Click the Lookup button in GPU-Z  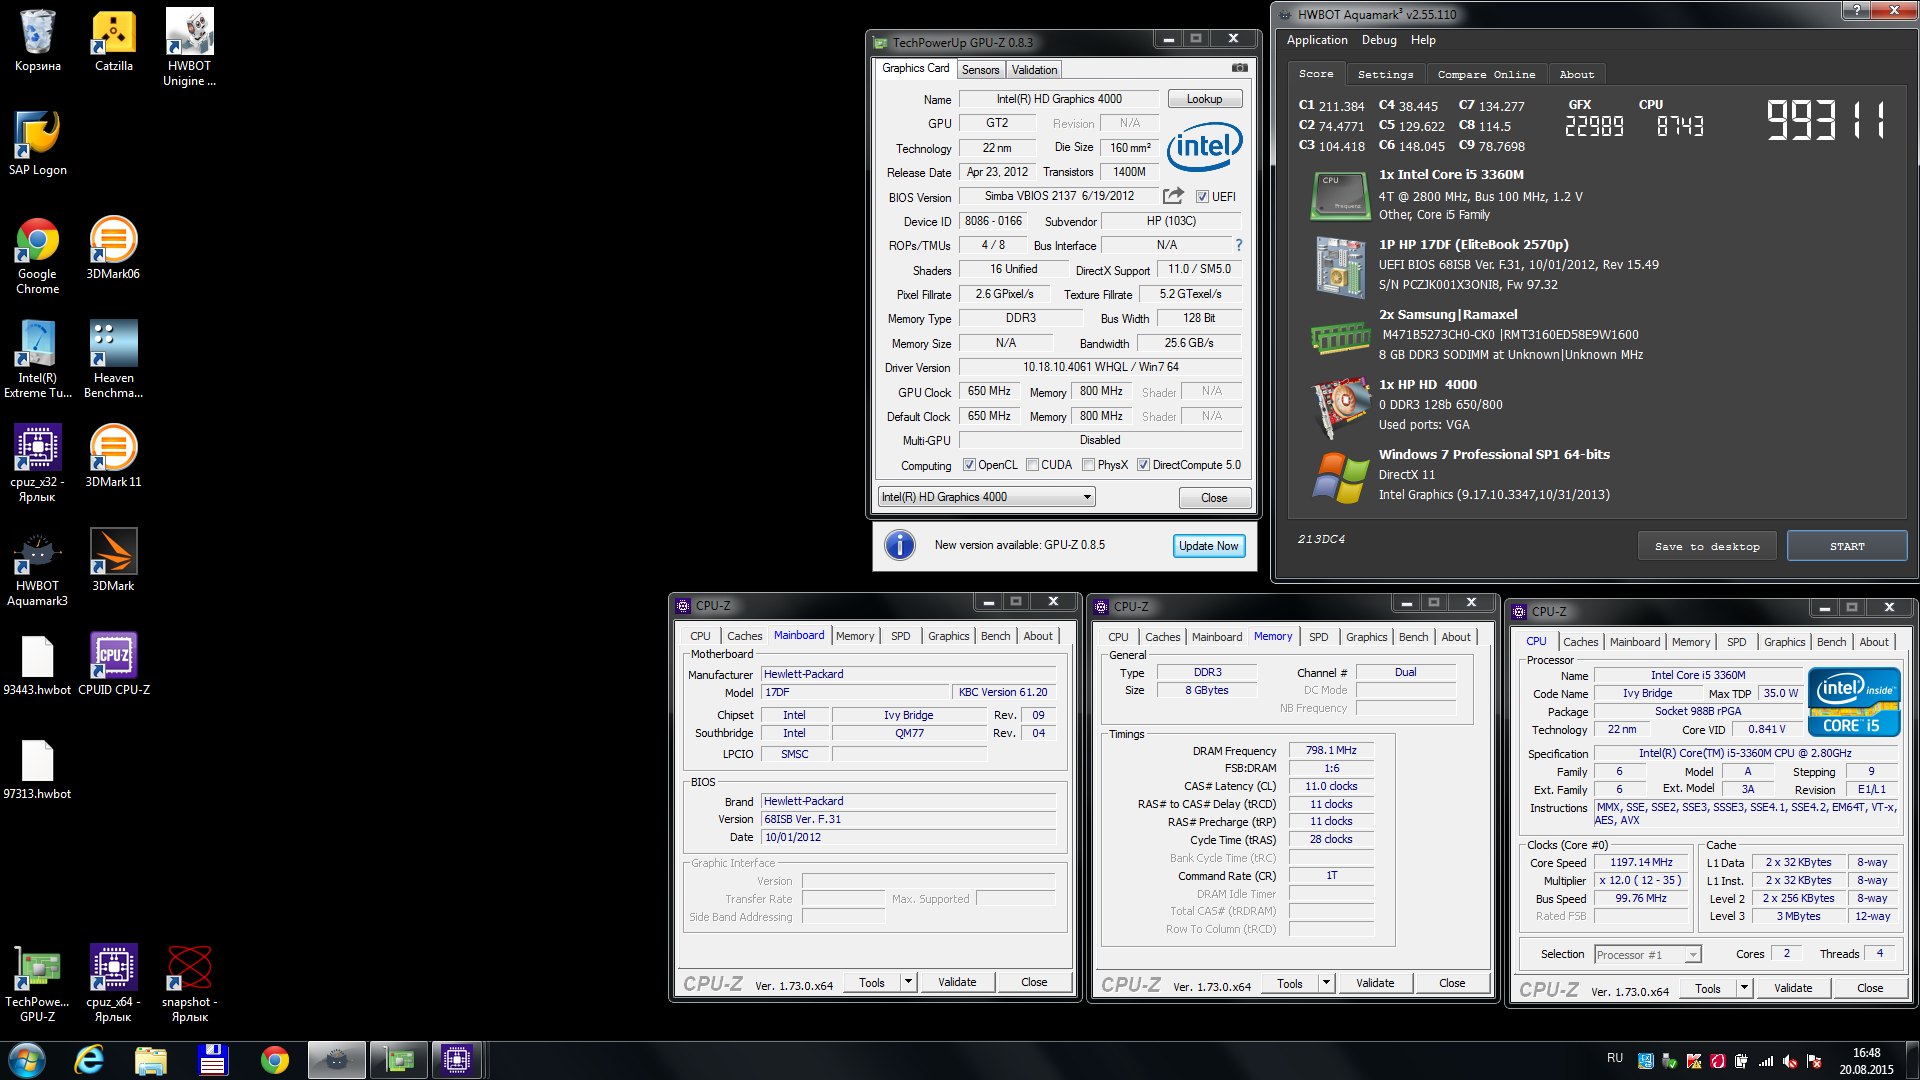(x=1204, y=99)
